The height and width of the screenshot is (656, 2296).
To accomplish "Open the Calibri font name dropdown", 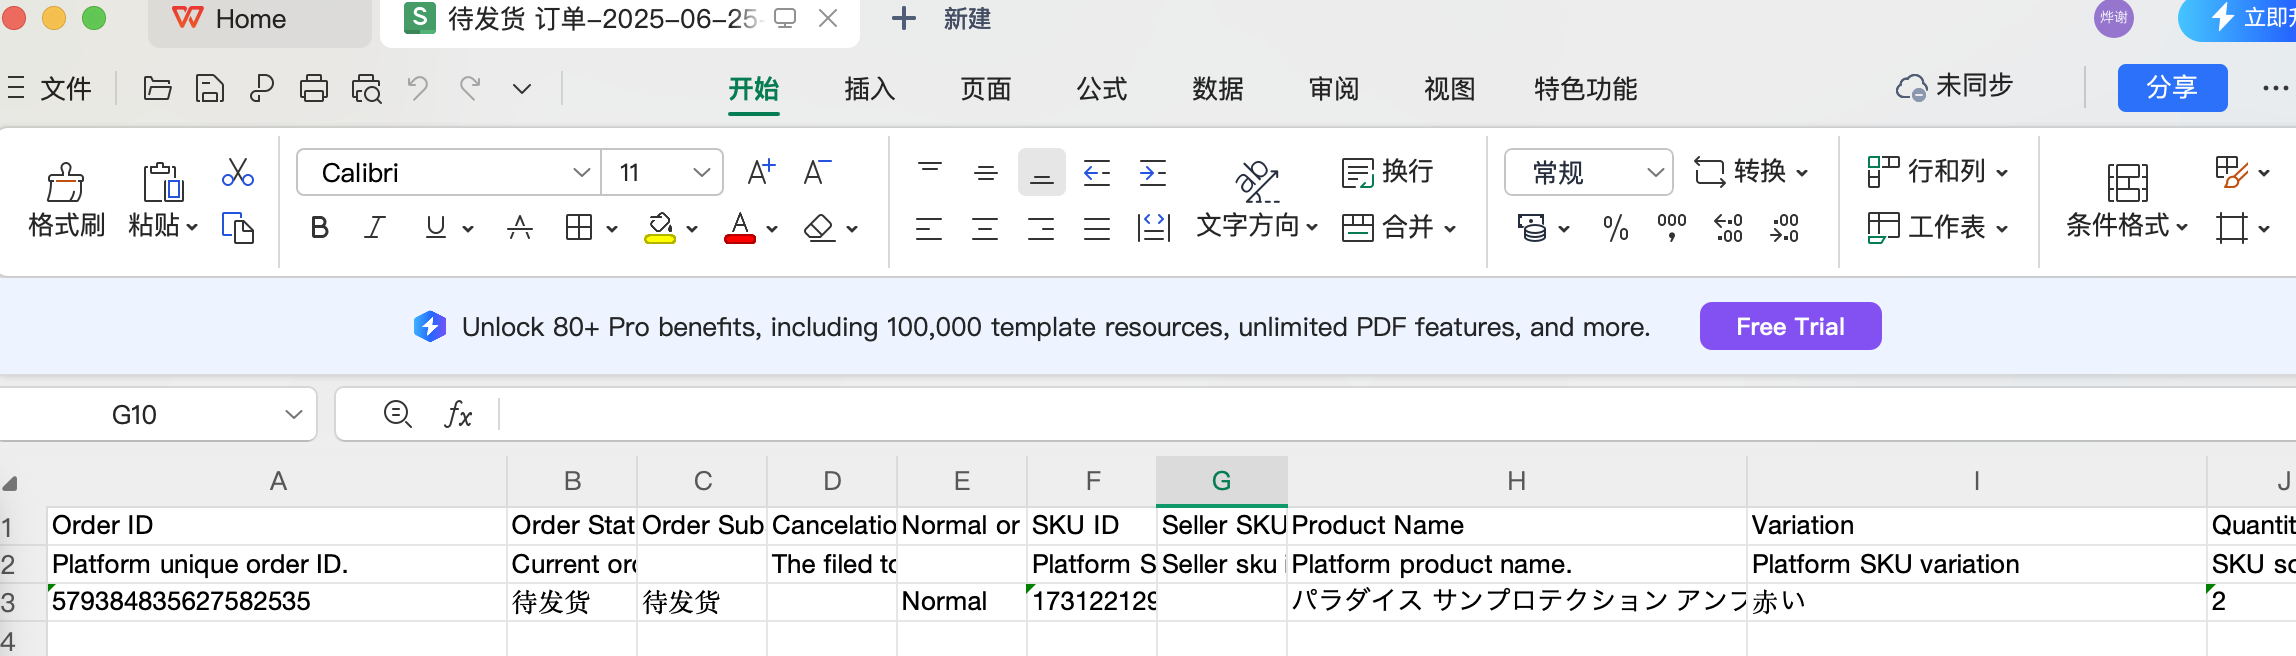I will (x=581, y=172).
